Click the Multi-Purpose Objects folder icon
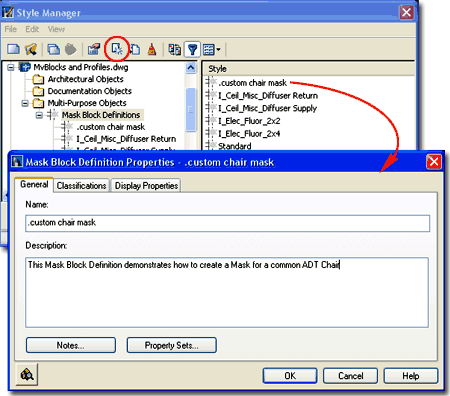This screenshot has height=396, width=450. 38,103
